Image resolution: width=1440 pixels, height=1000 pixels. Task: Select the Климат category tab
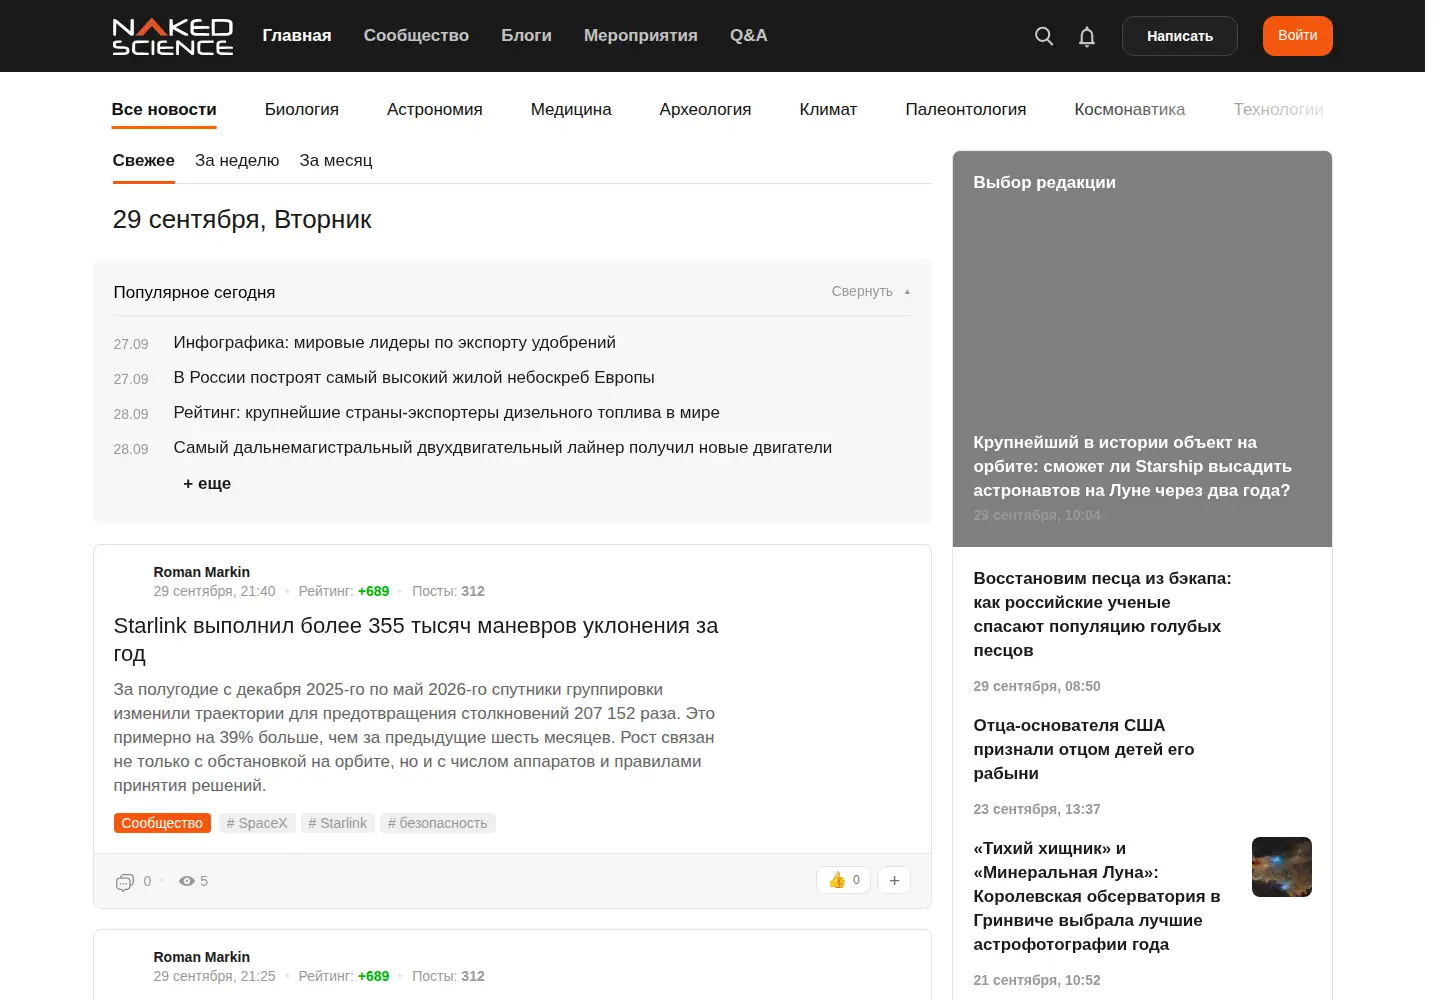(x=828, y=110)
